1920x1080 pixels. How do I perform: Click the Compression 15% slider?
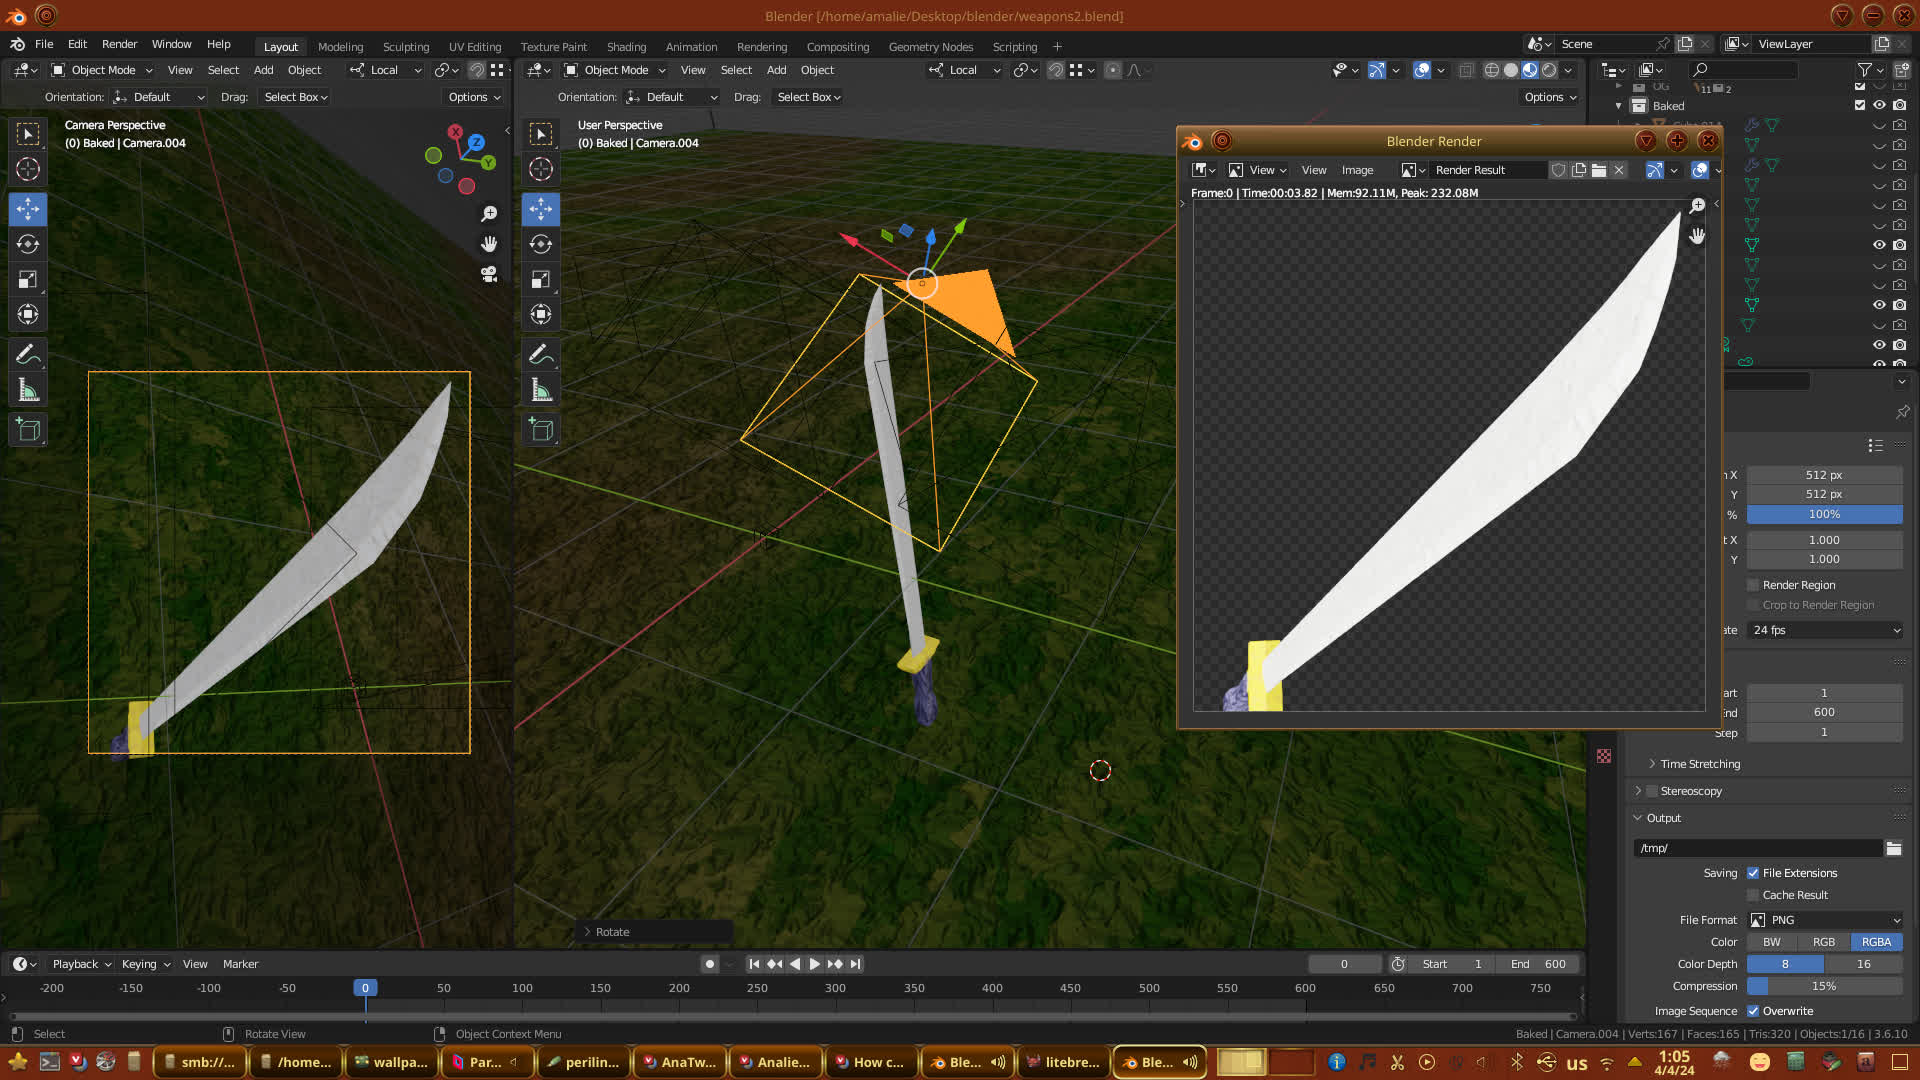[1824, 986]
